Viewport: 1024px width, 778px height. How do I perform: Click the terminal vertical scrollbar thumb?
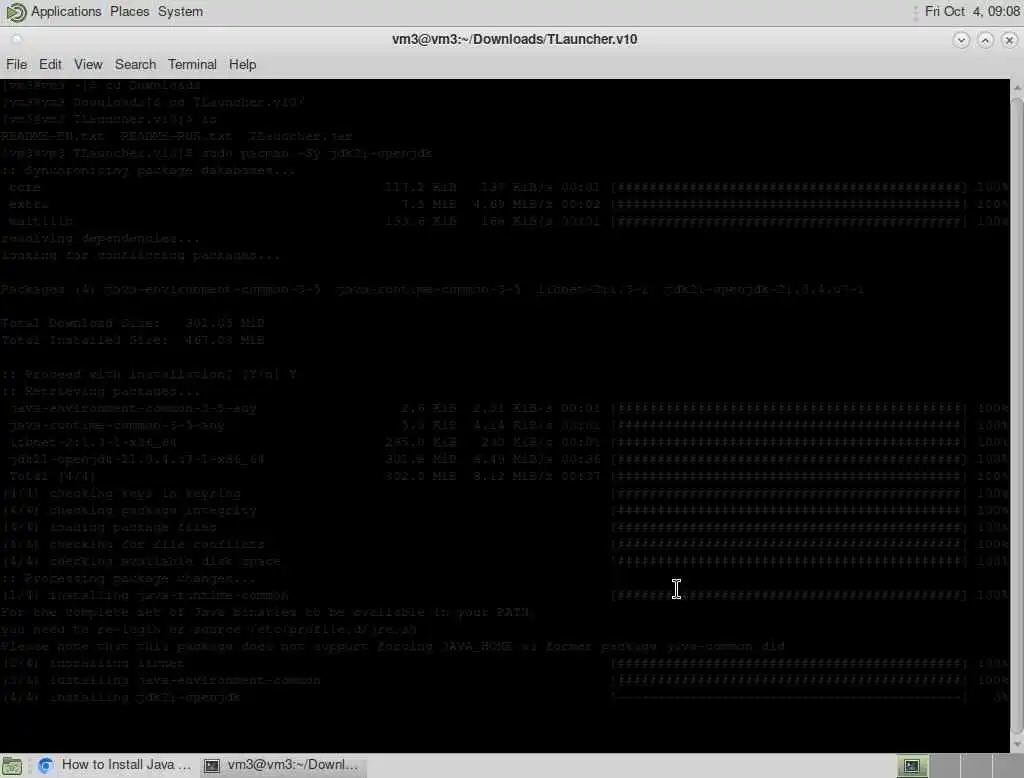tap(1017, 415)
